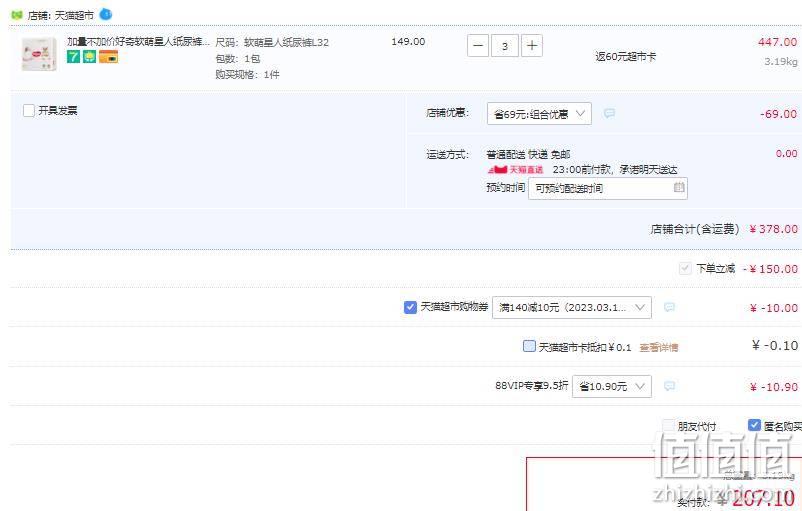Click the 返60元超市卡 promotion text

pos(625,56)
